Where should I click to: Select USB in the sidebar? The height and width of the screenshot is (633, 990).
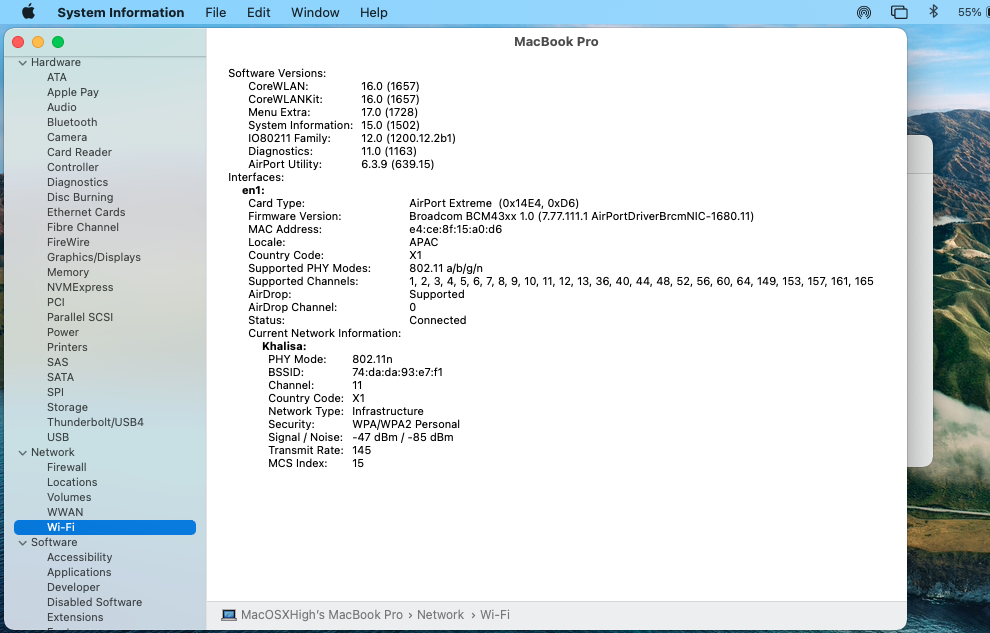point(58,438)
